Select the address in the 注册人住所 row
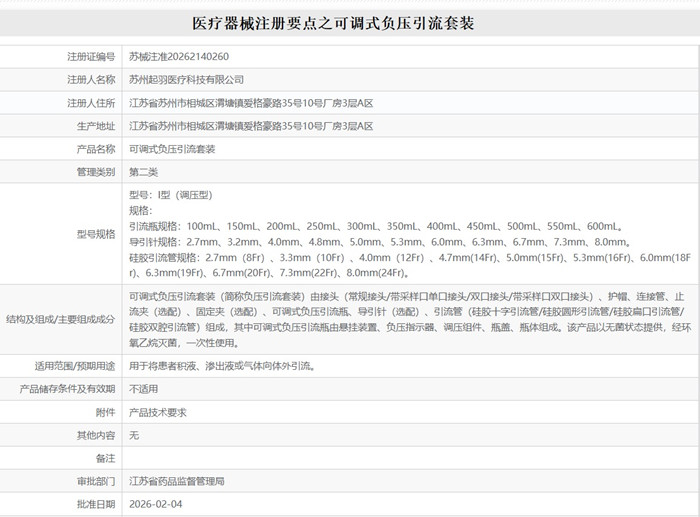 [x=251, y=103]
